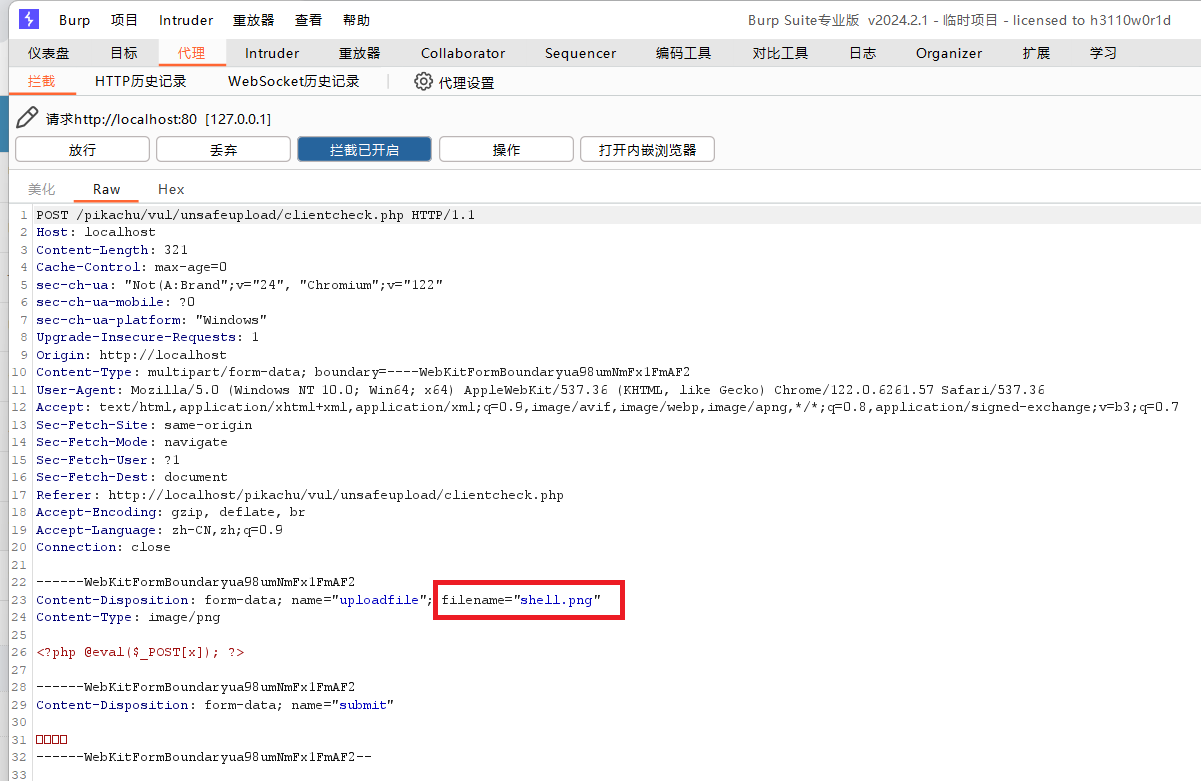Viewport: 1201px width, 781px height.
Task: Click the Upgrade-Insecure-Requests header line
Action: [x=148, y=337]
